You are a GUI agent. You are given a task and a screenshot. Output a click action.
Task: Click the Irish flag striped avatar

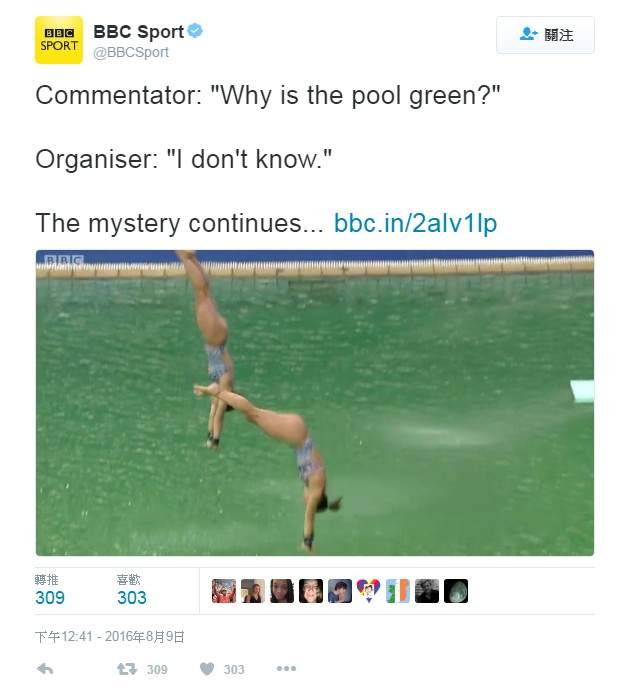[398, 591]
